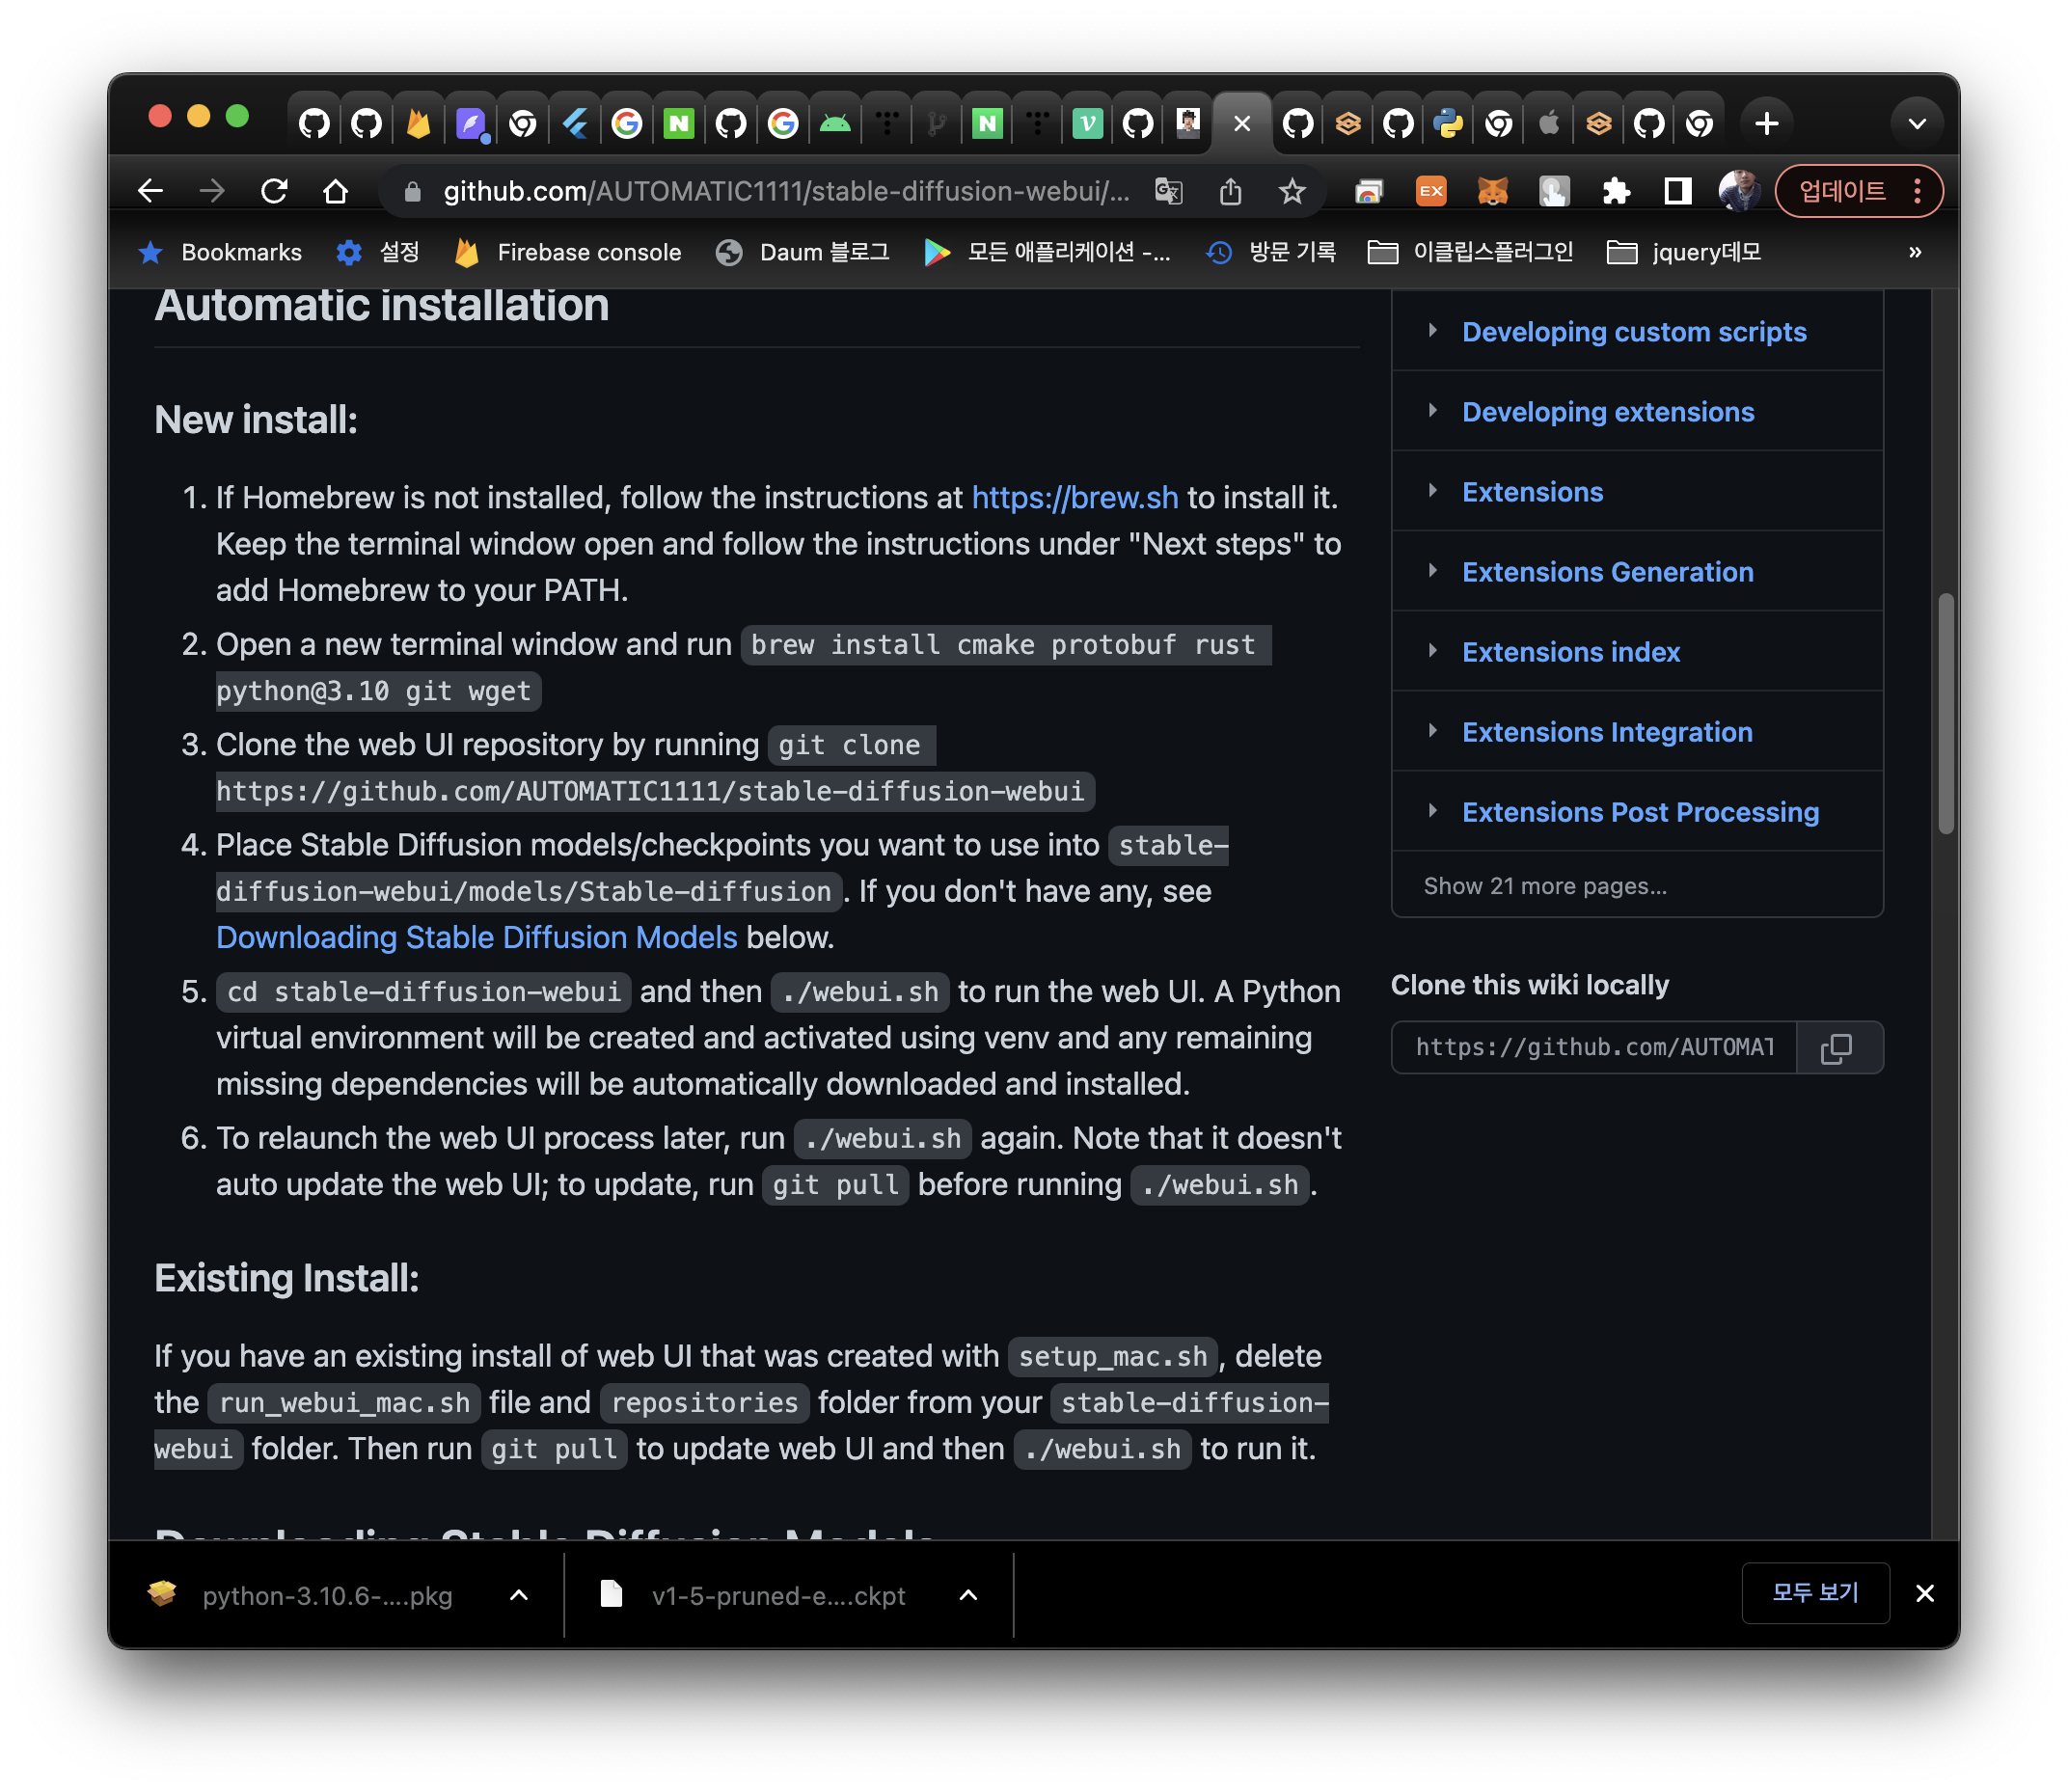Viewport: 2068px width, 1792px height.
Task: Open the Bookmarks star shortcut
Action: point(220,252)
